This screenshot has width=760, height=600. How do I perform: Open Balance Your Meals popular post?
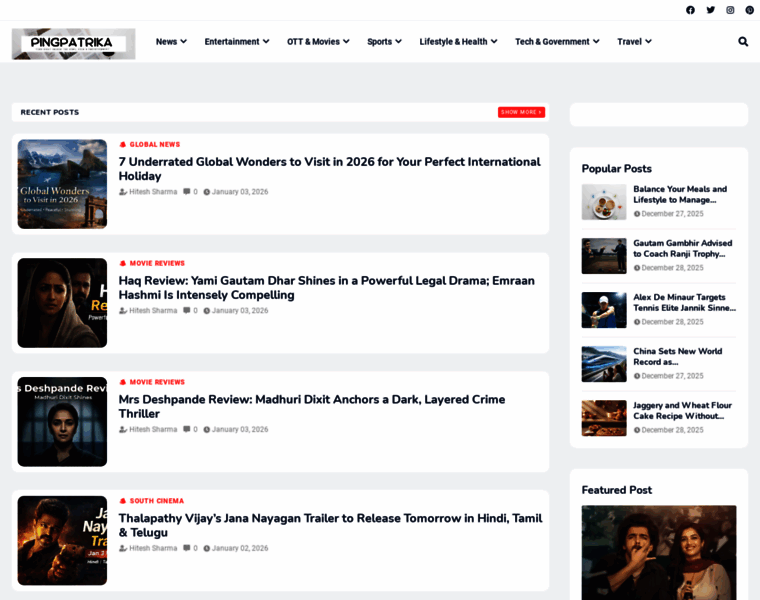[x=680, y=194]
